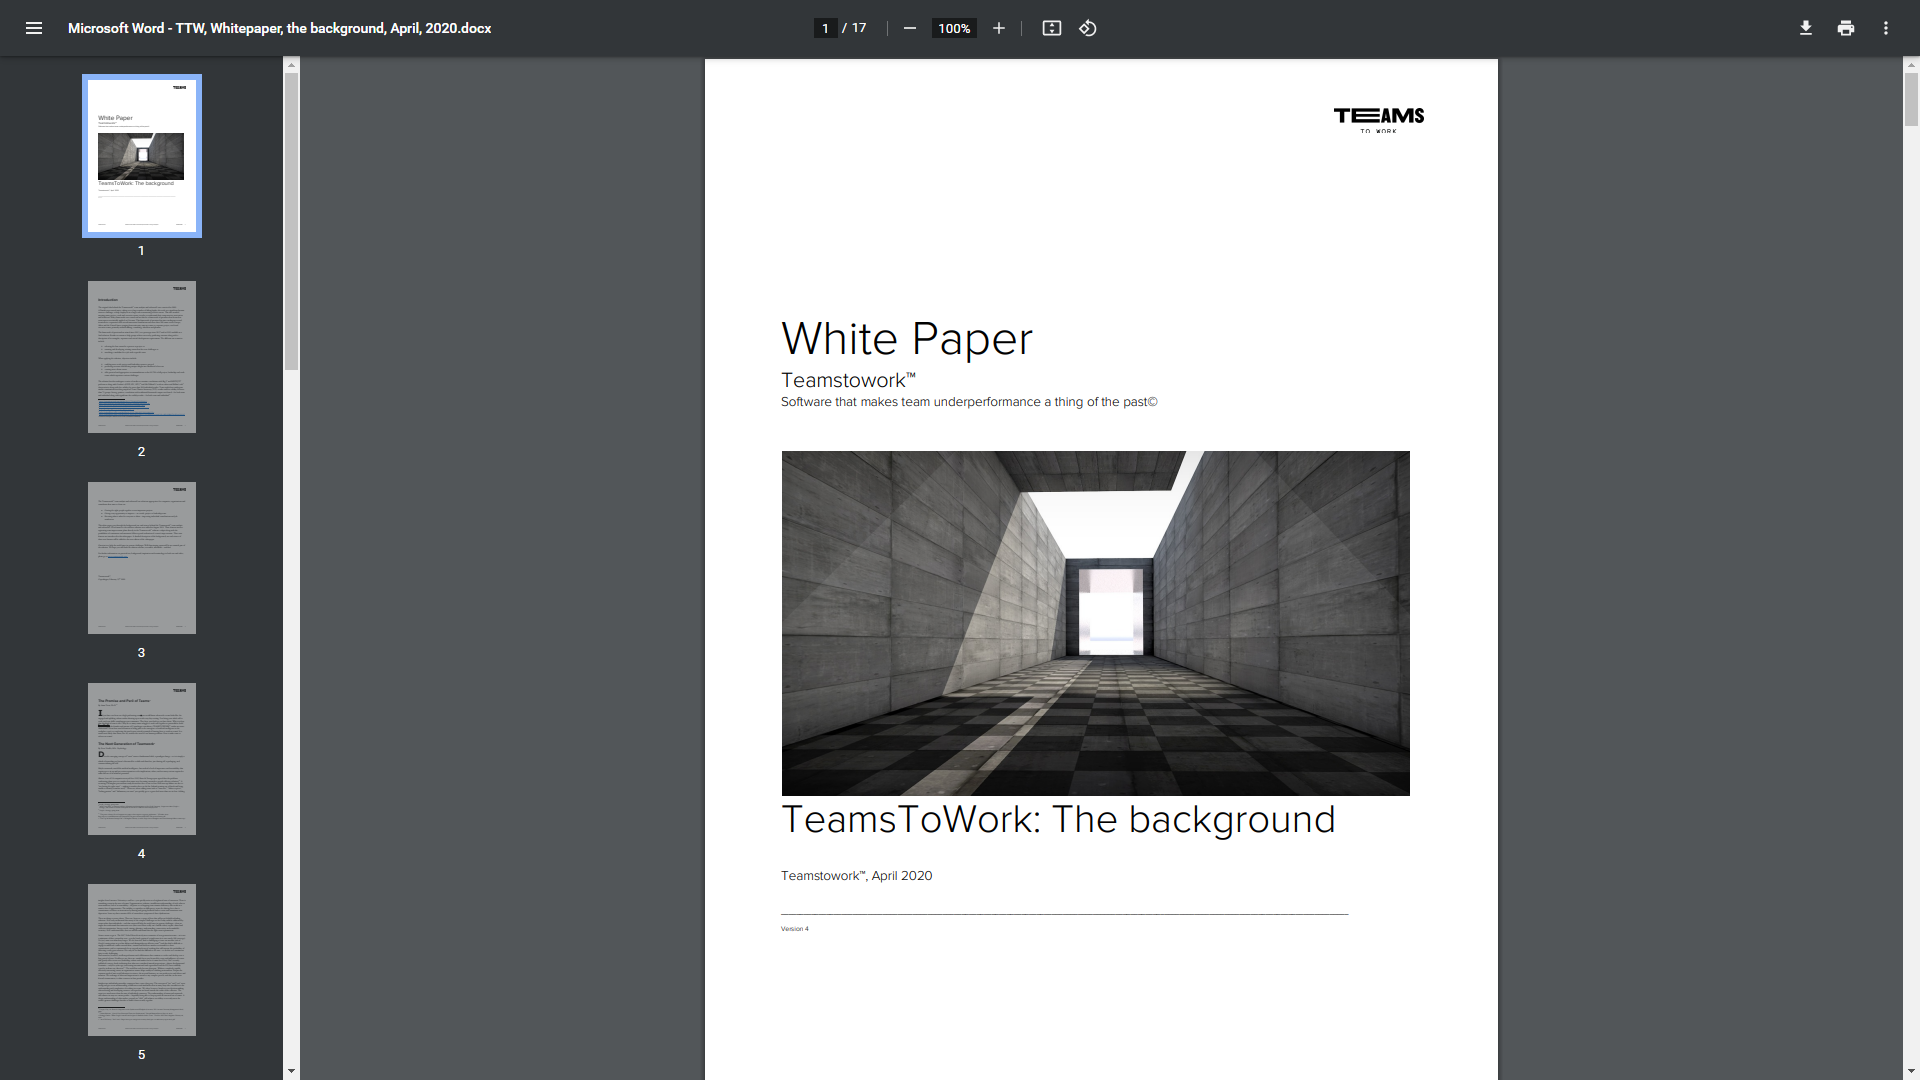Screen dimensions: 1920x1080
Task: Go to page 4 thumbnail
Action: pos(141,759)
